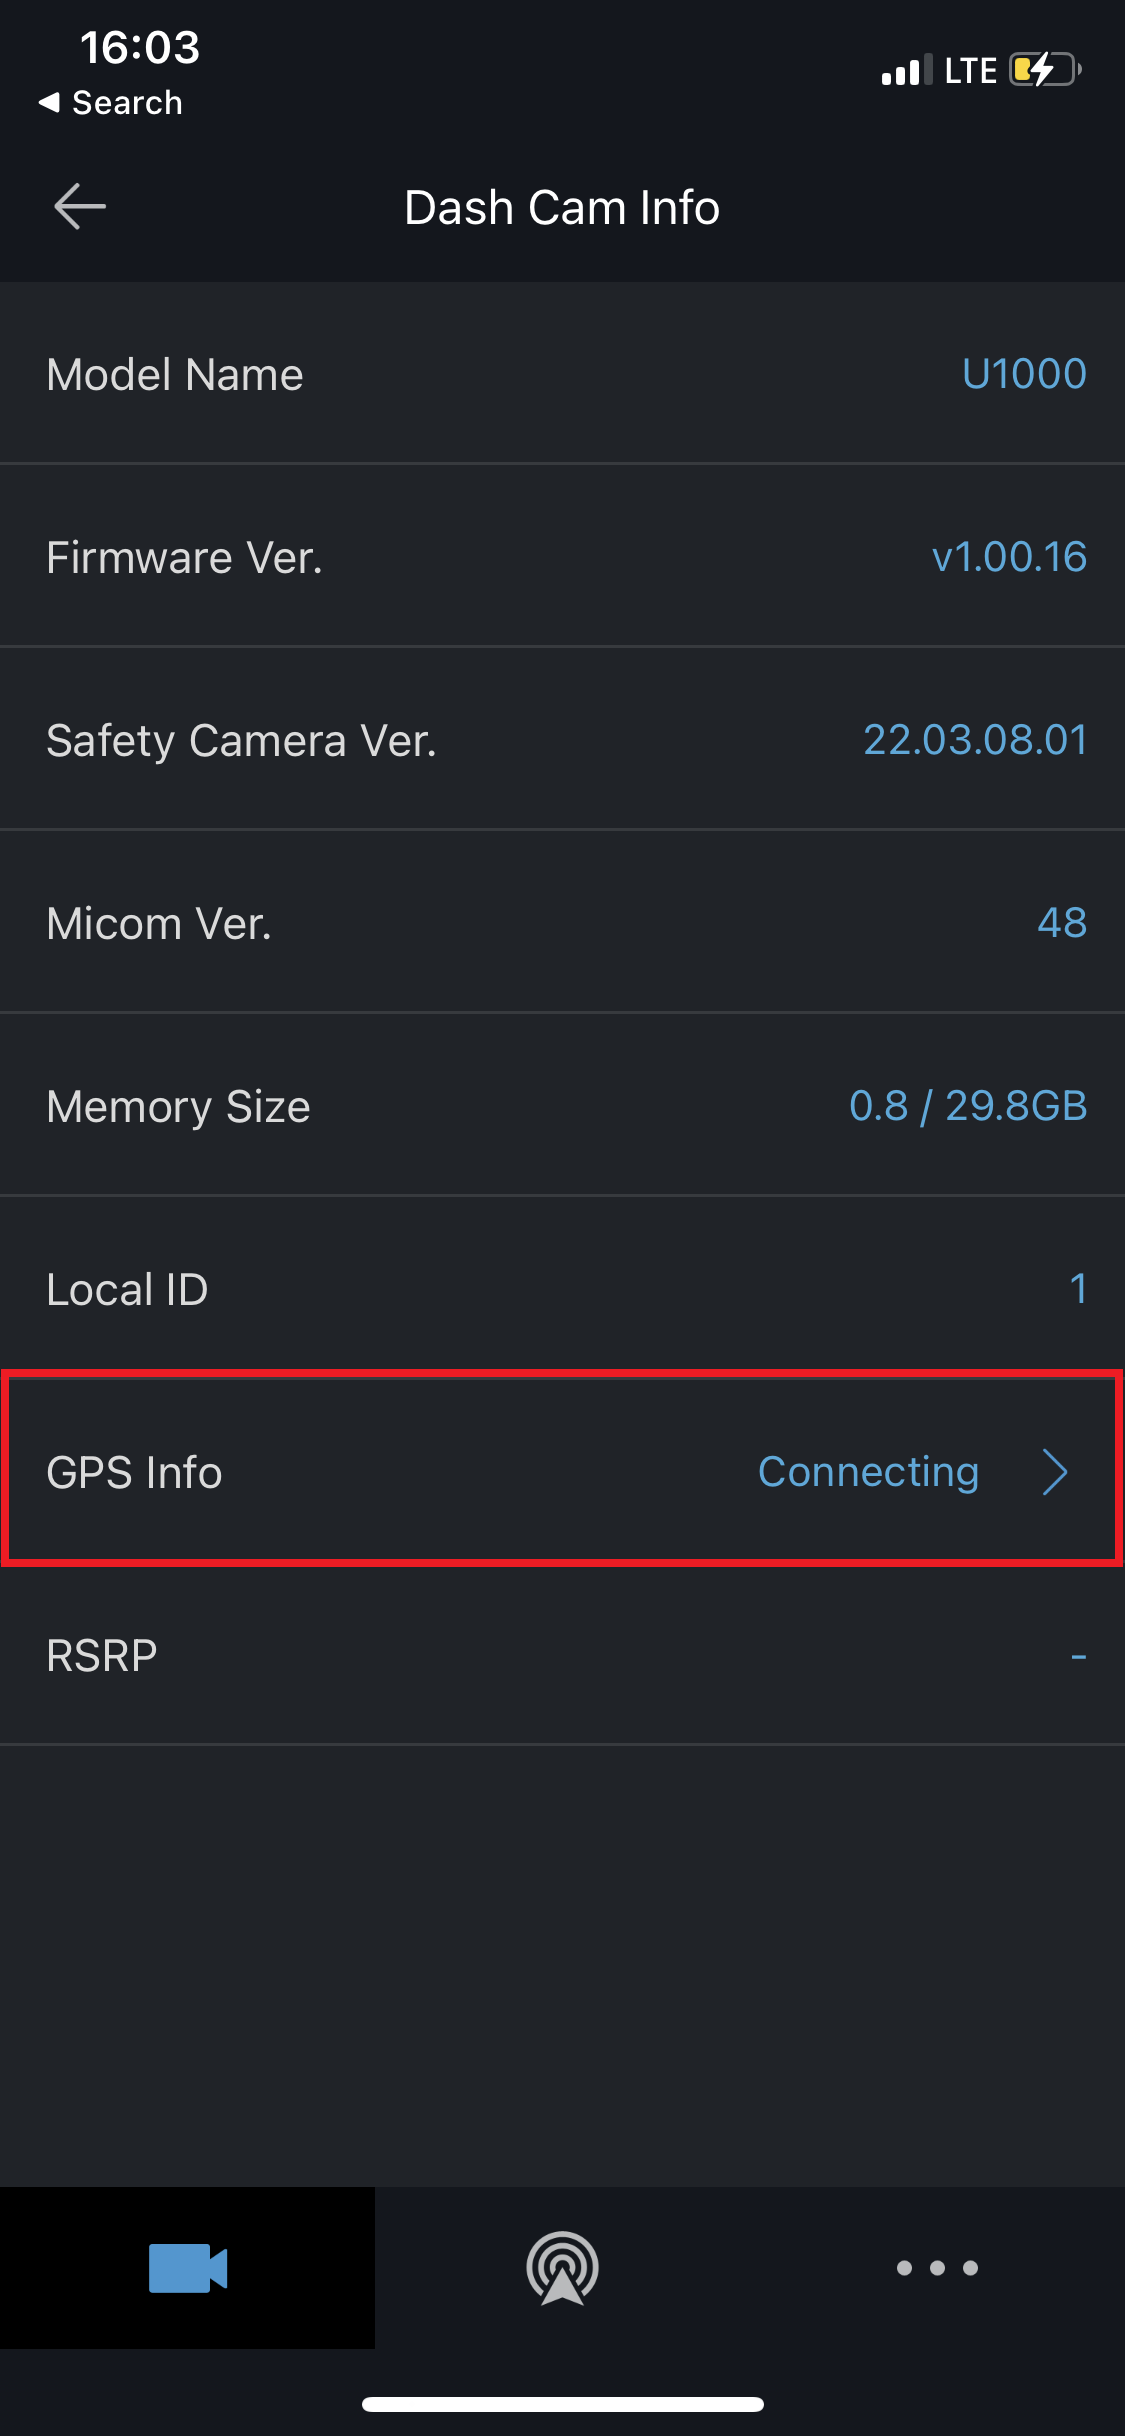1125x2436 pixels.
Task: Return to Search via the status bar link
Action: tap(110, 101)
